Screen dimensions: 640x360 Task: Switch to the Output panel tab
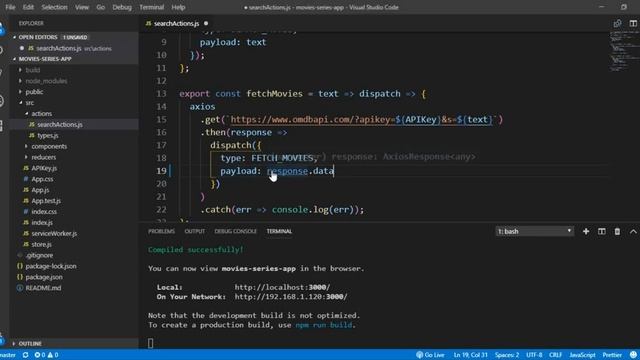[x=194, y=231]
